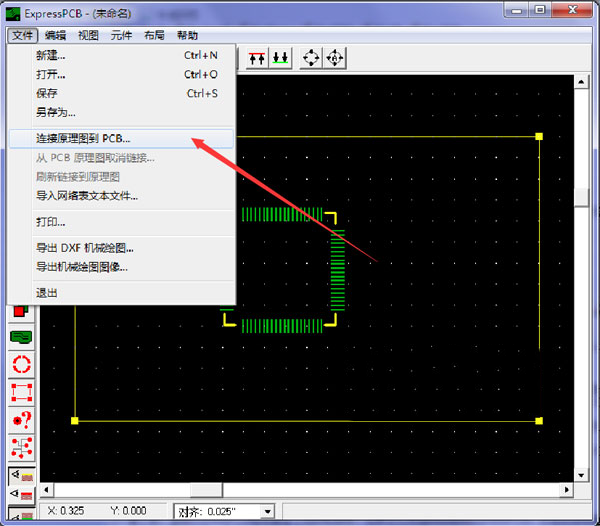Click the X: 0.325 coordinate readout
Image resolution: width=600 pixels, height=526 pixels.
[x=66, y=511]
